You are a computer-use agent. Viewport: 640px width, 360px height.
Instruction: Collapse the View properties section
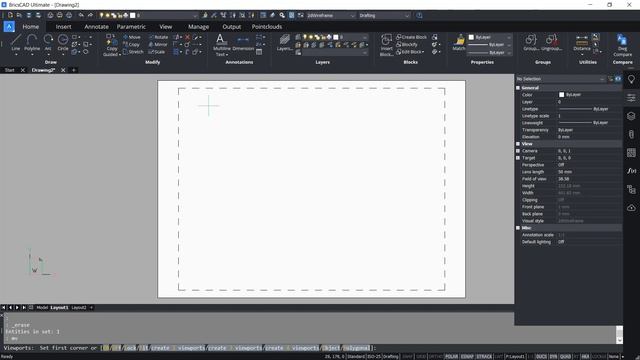pos(518,144)
